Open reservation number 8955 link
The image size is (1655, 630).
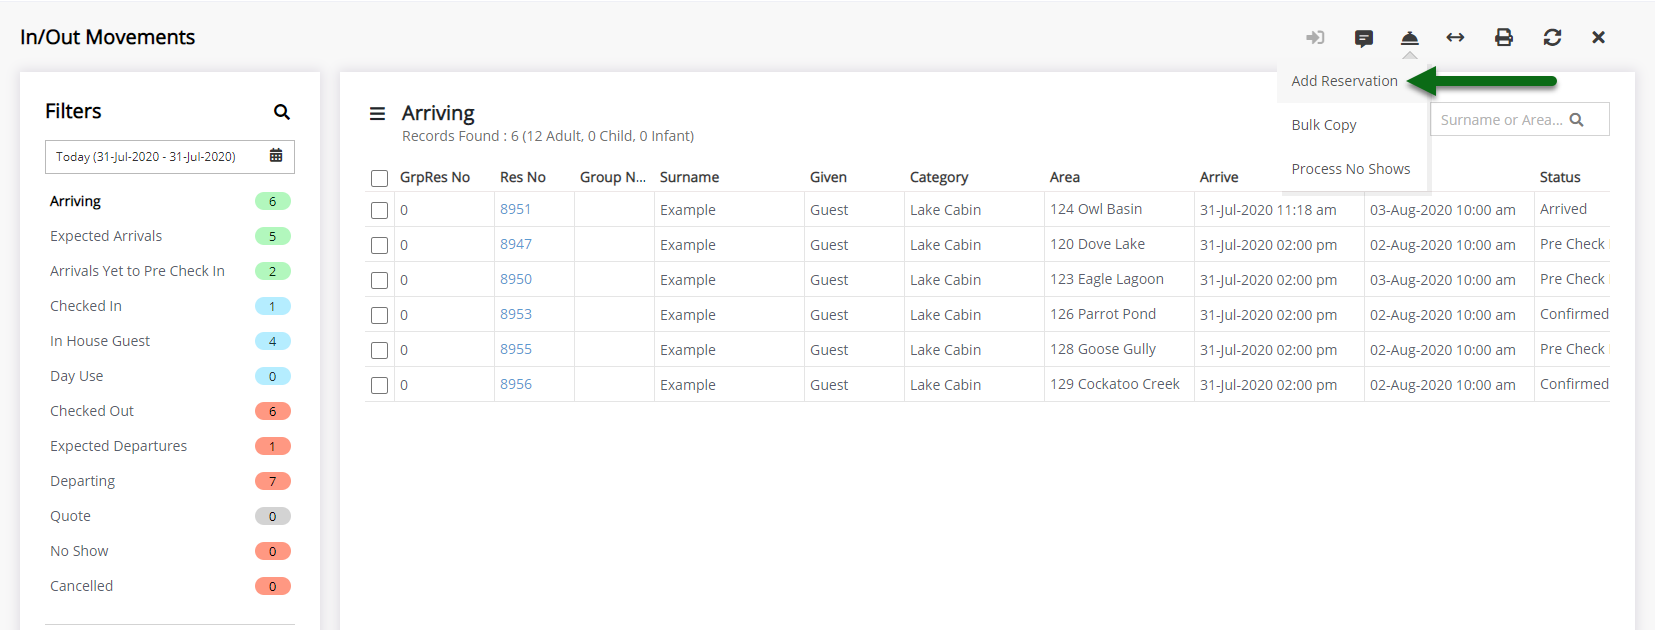point(516,349)
